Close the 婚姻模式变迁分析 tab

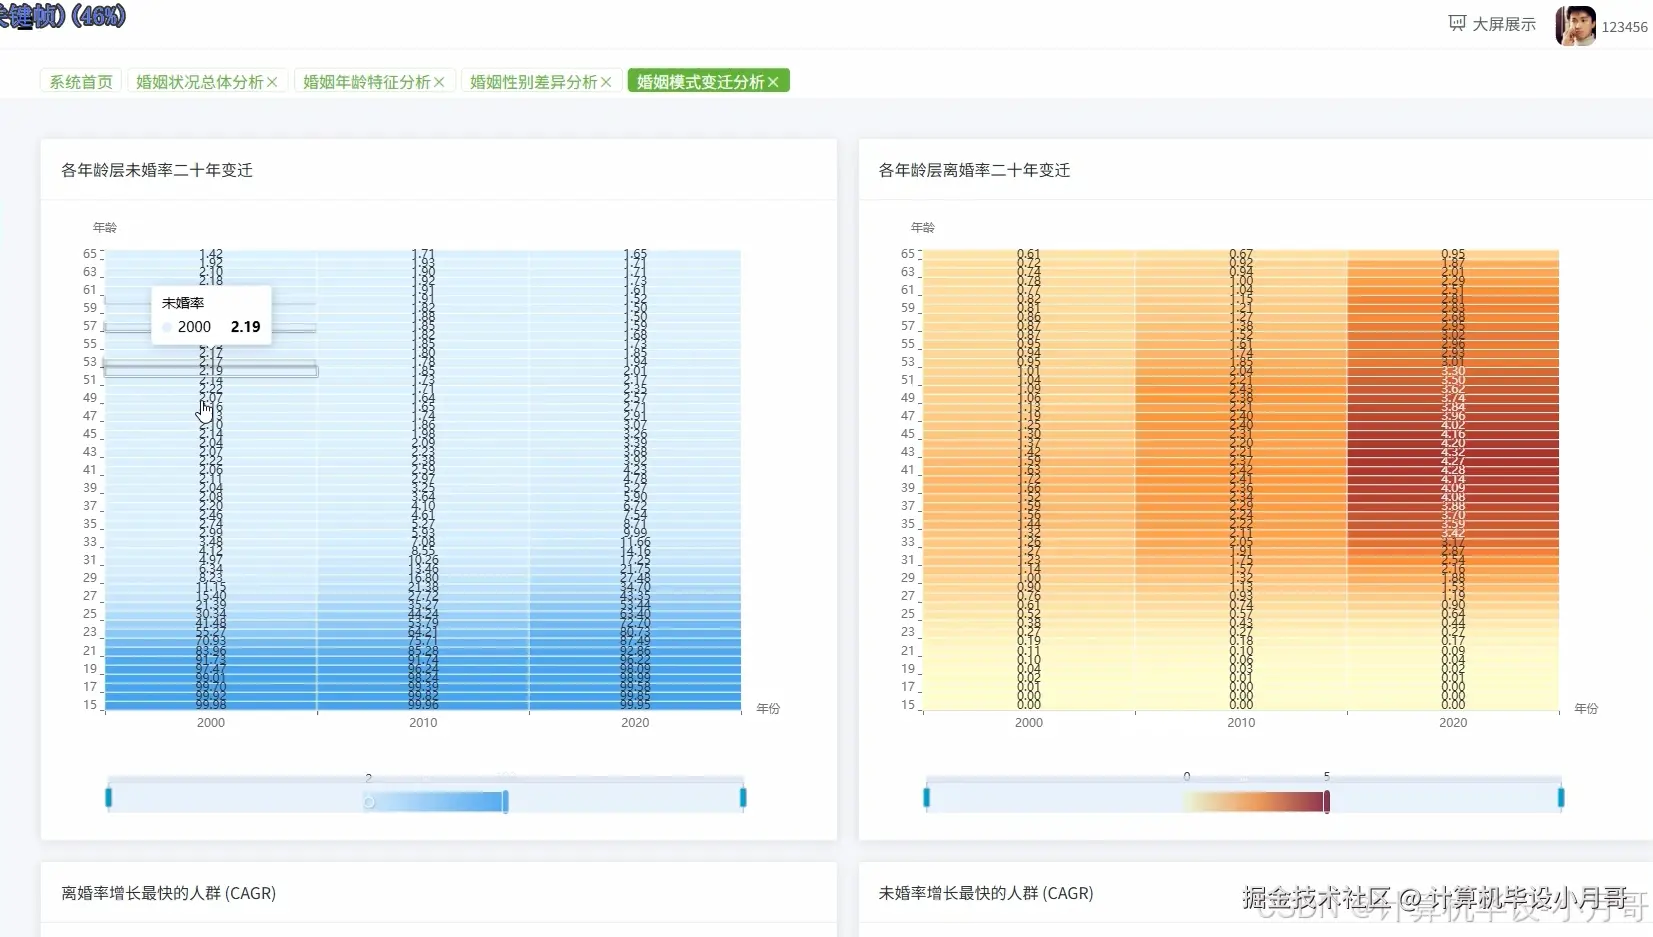(x=773, y=82)
